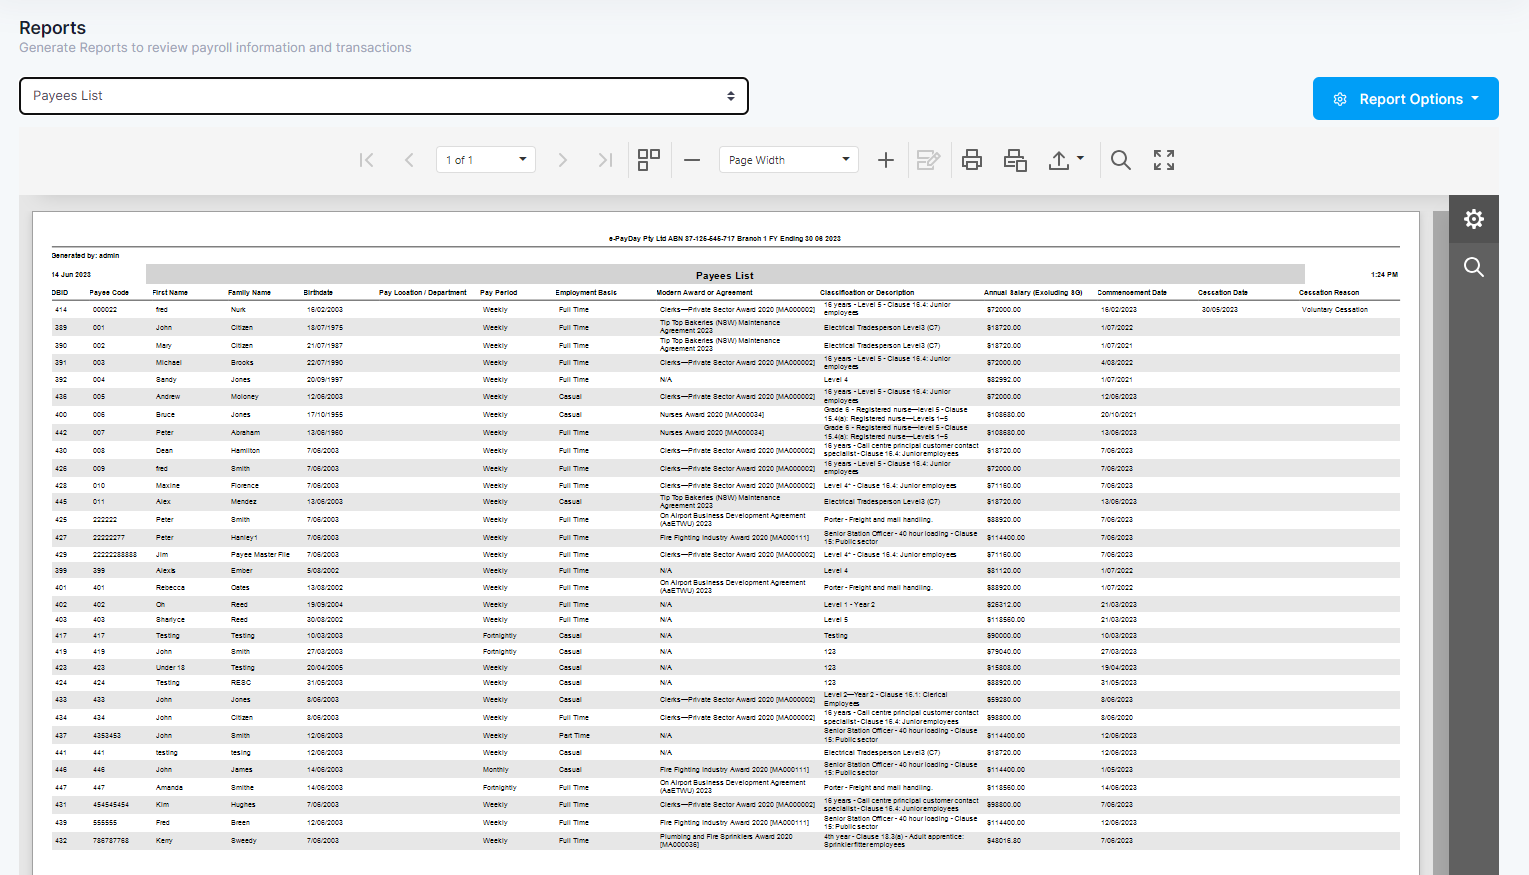
Task: Click first name 'Sandy'
Action: pyautogui.click(x=166, y=380)
